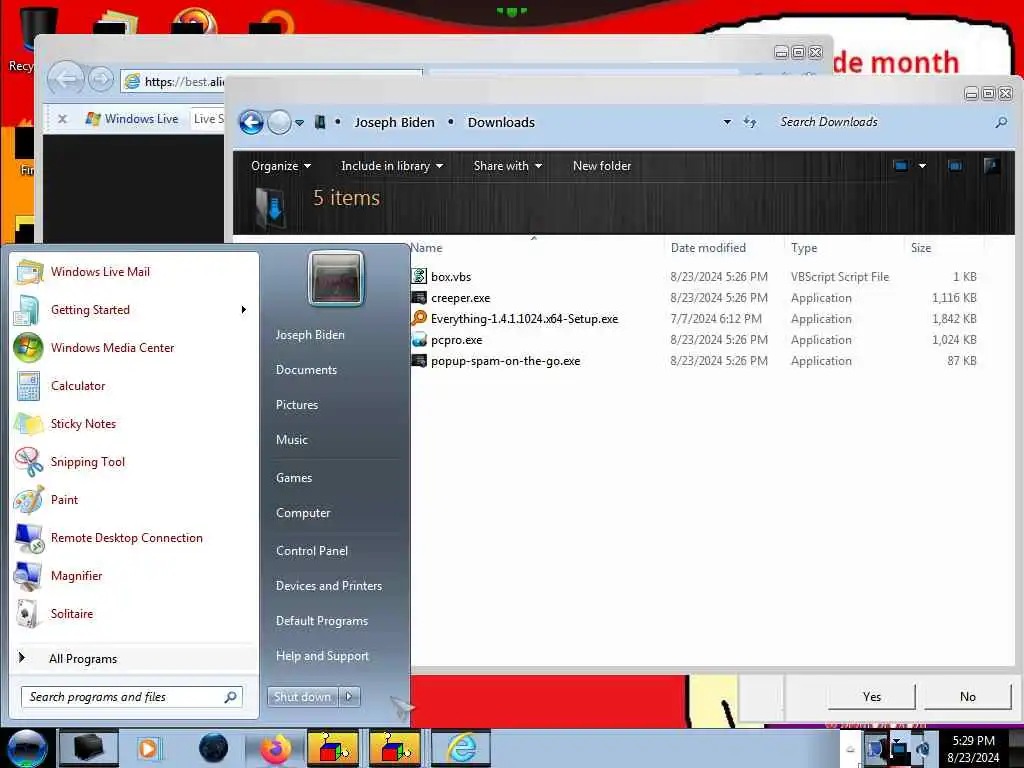The height and width of the screenshot is (768, 1024).
Task: Open shut down options arrow
Action: click(349, 697)
